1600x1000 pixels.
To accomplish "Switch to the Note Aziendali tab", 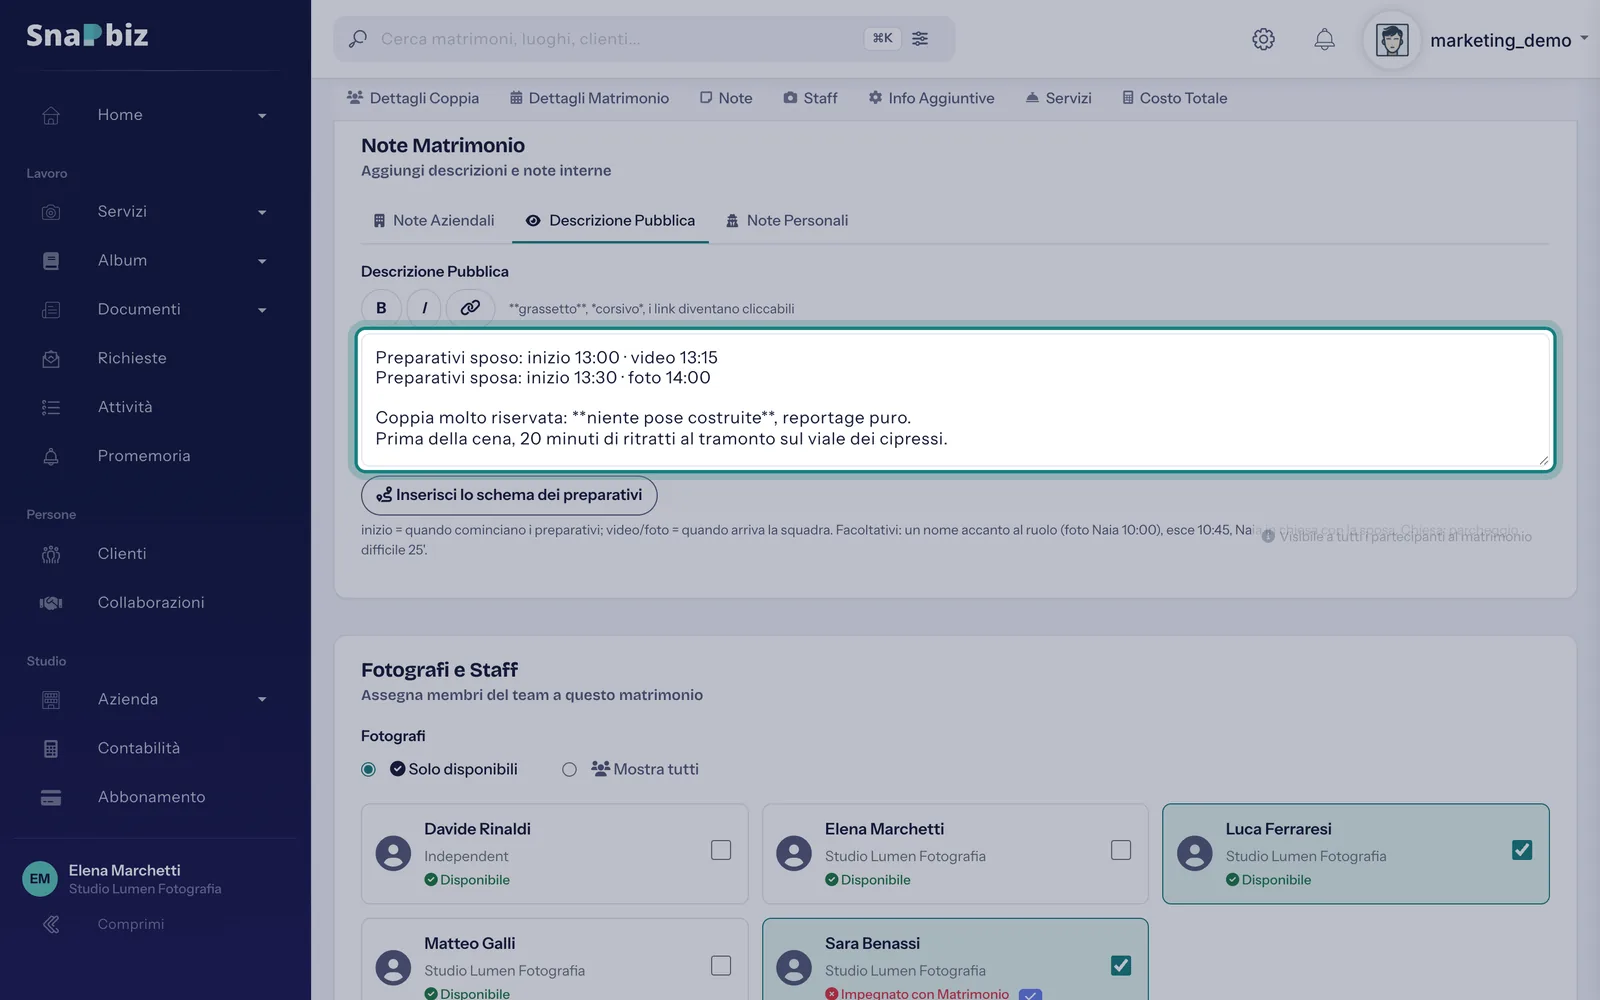I will [x=434, y=221].
